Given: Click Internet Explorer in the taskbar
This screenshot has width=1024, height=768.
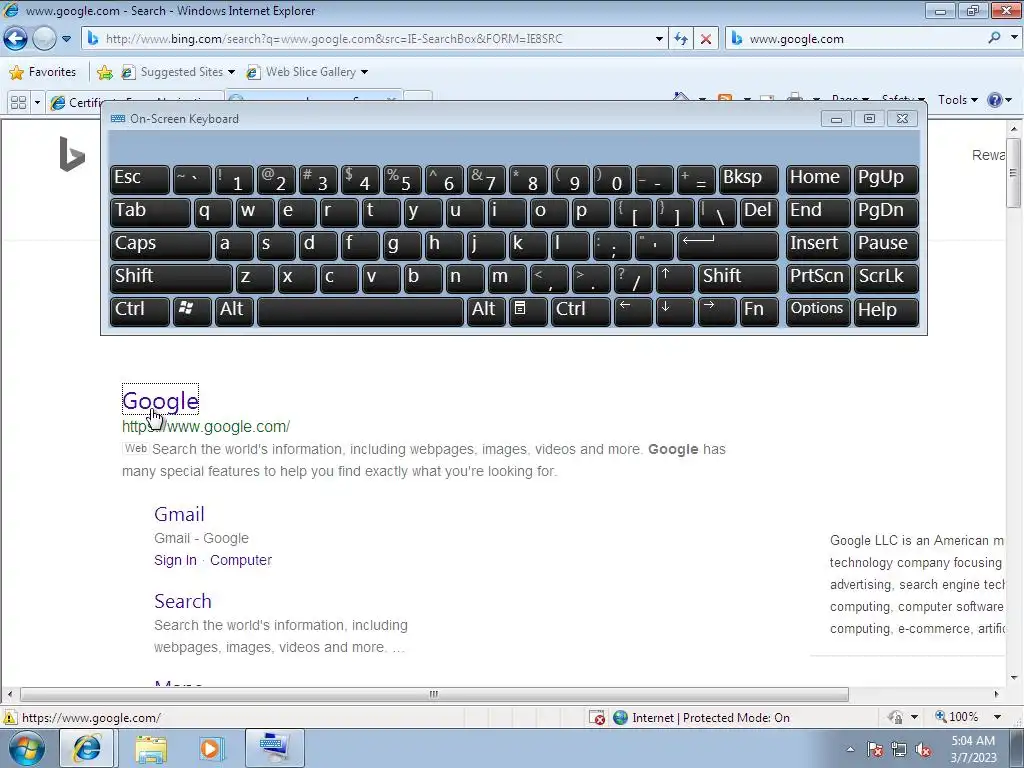Looking at the screenshot, I should [88, 748].
